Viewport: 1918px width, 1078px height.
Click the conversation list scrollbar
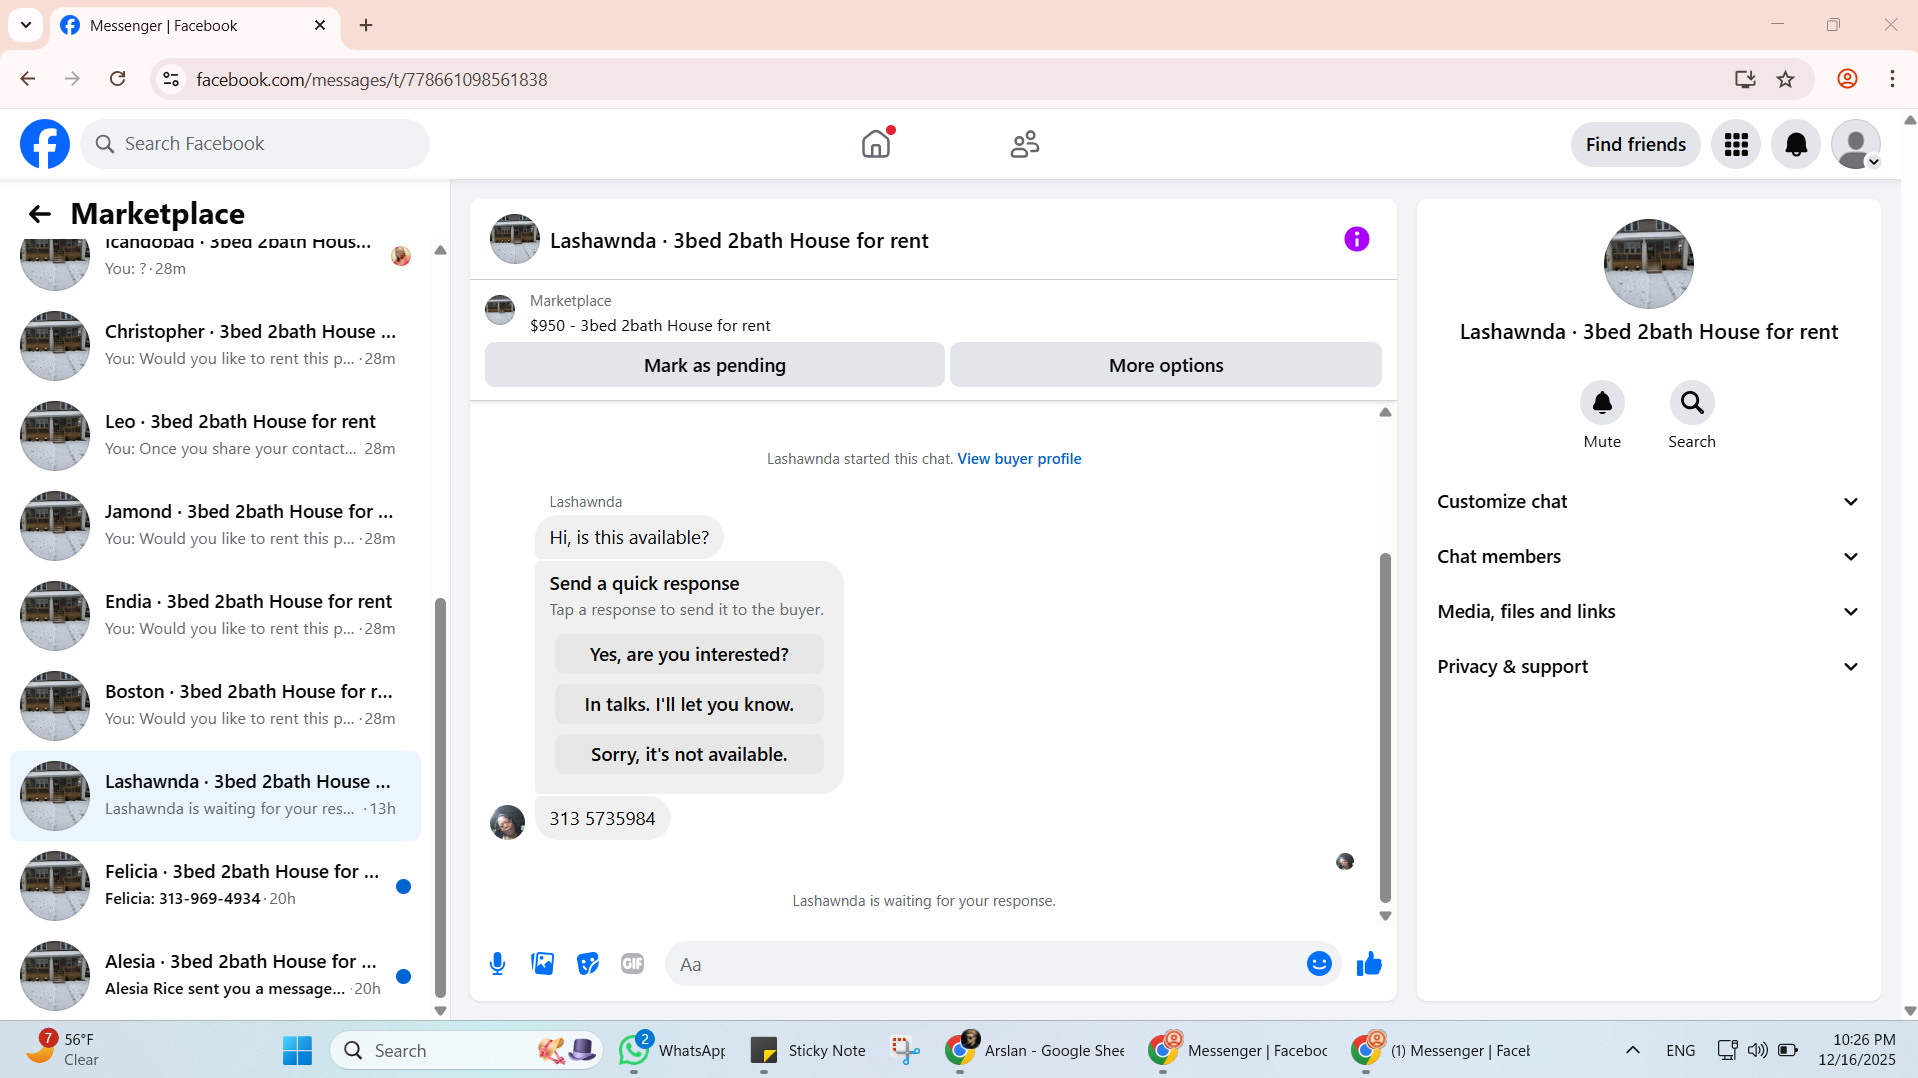click(440, 798)
